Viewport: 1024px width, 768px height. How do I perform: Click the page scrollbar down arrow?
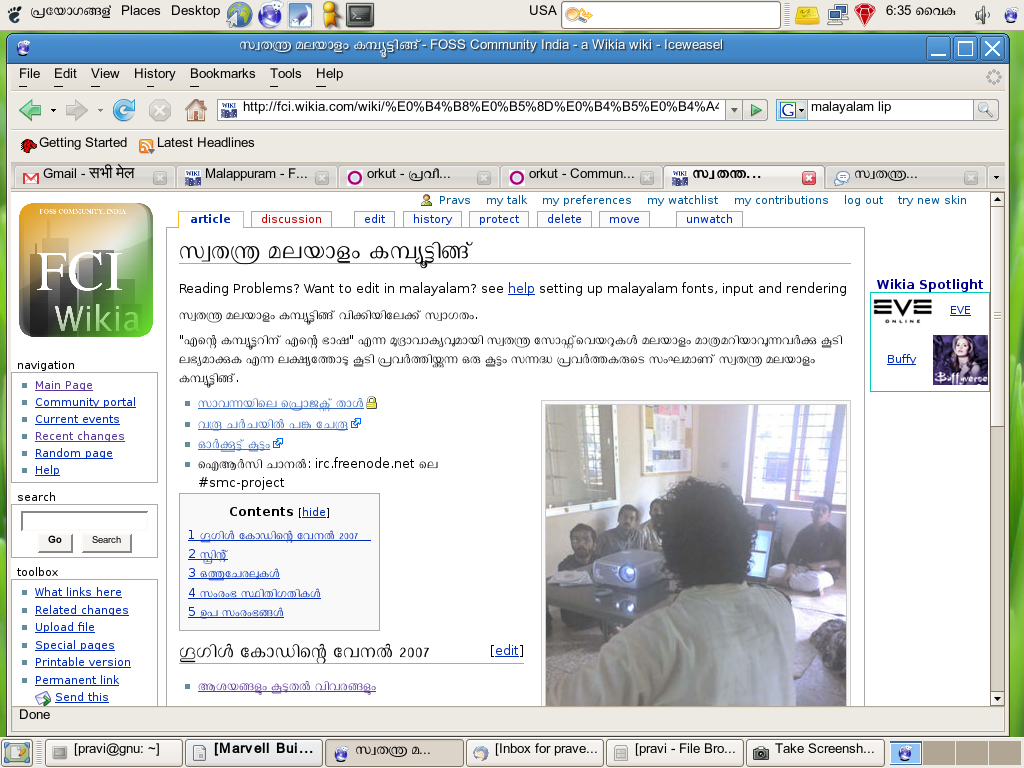pyautogui.click(x=997, y=698)
